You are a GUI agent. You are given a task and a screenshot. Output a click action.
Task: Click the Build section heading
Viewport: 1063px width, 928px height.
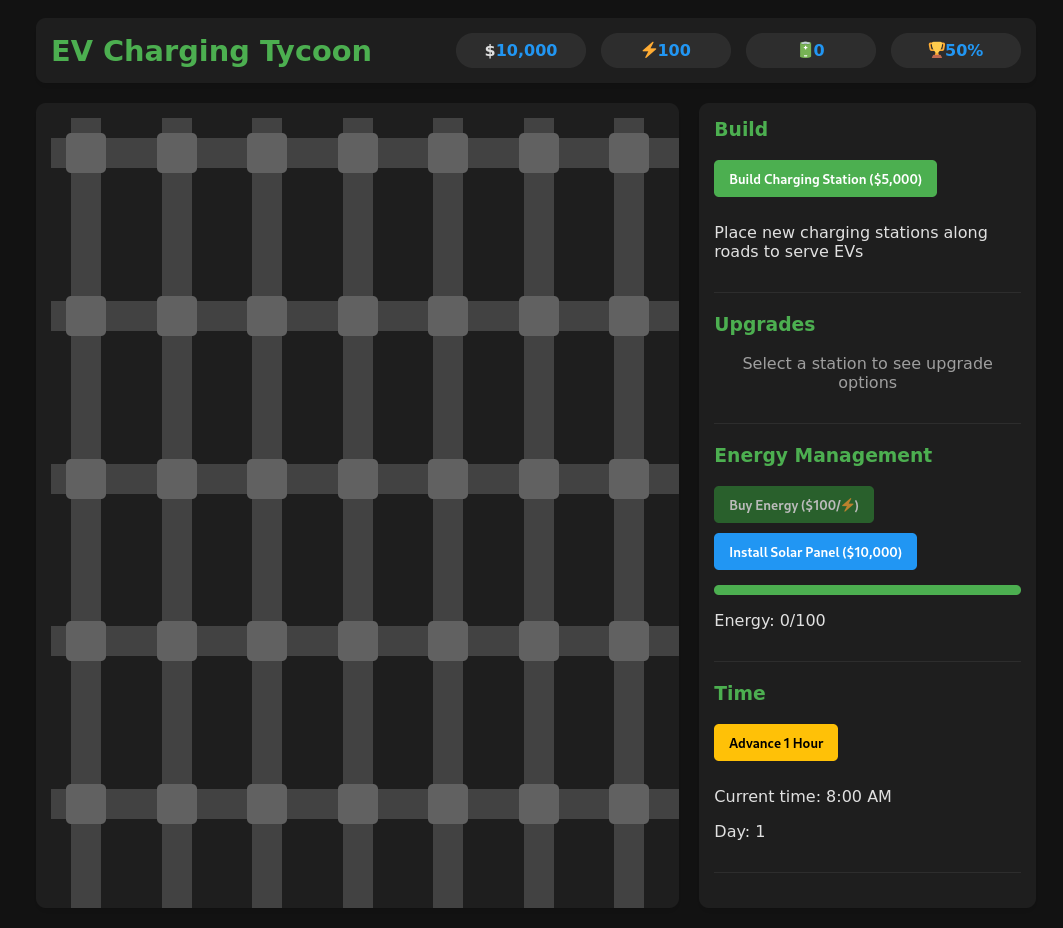coord(741,129)
